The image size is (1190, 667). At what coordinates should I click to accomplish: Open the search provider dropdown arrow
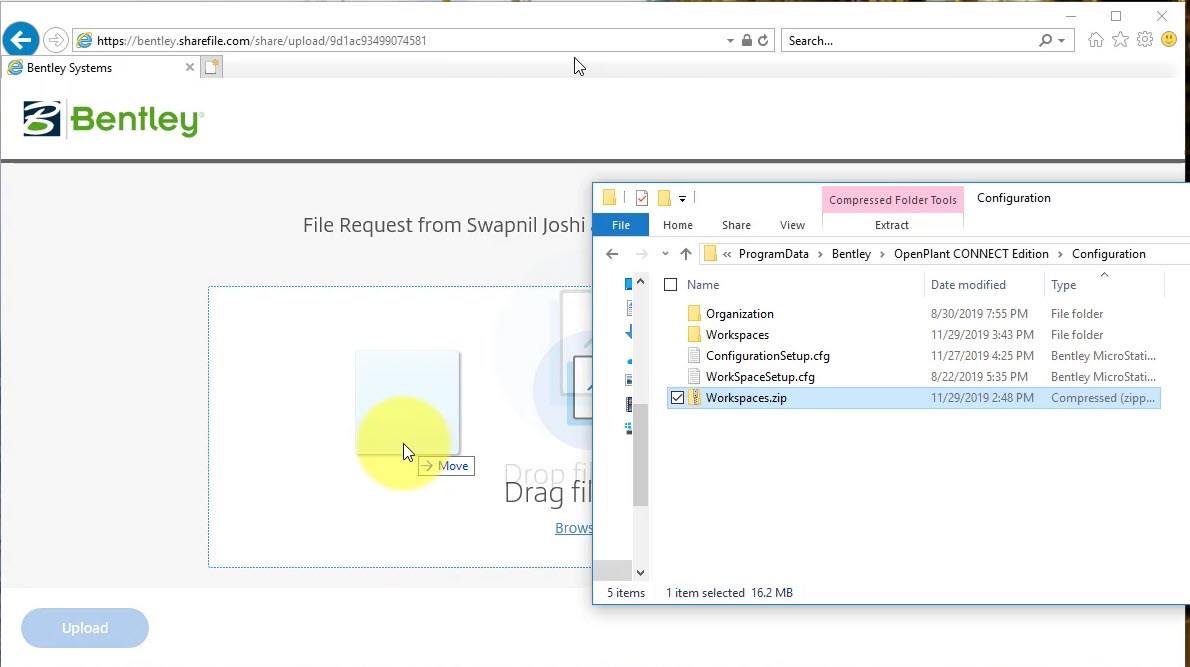(1062, 41)
